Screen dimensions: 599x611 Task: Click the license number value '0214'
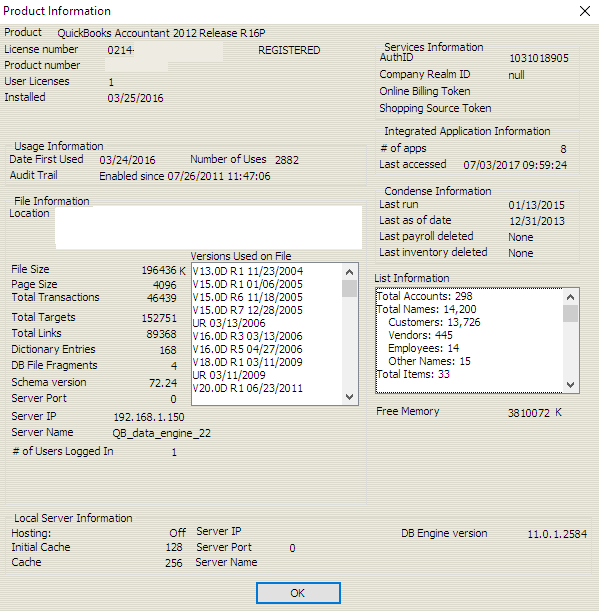[x=120, y=50]
